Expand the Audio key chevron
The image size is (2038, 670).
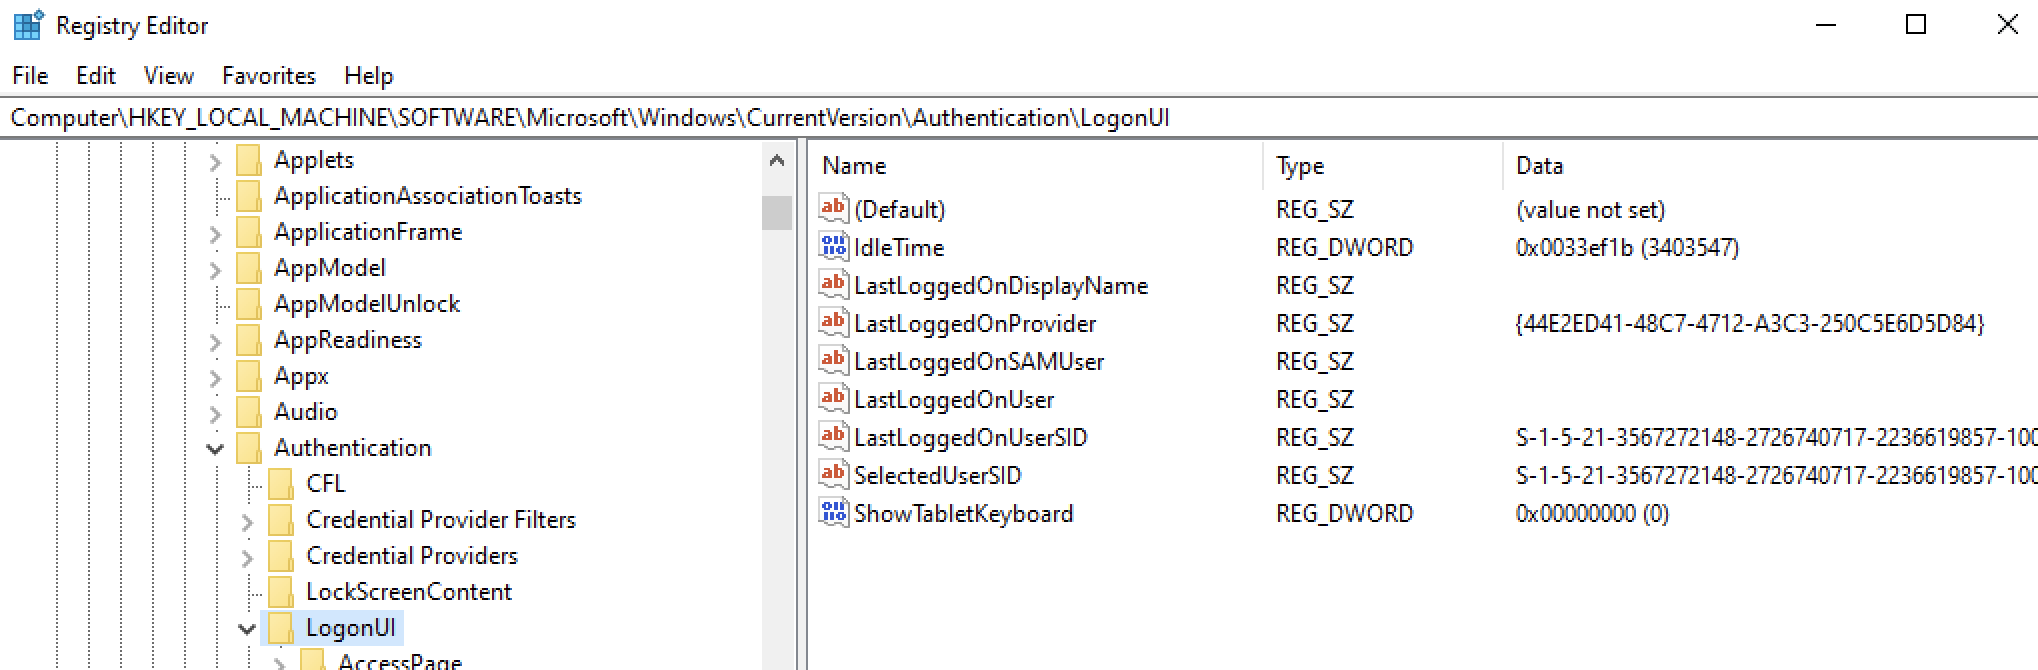coord(215,412)
